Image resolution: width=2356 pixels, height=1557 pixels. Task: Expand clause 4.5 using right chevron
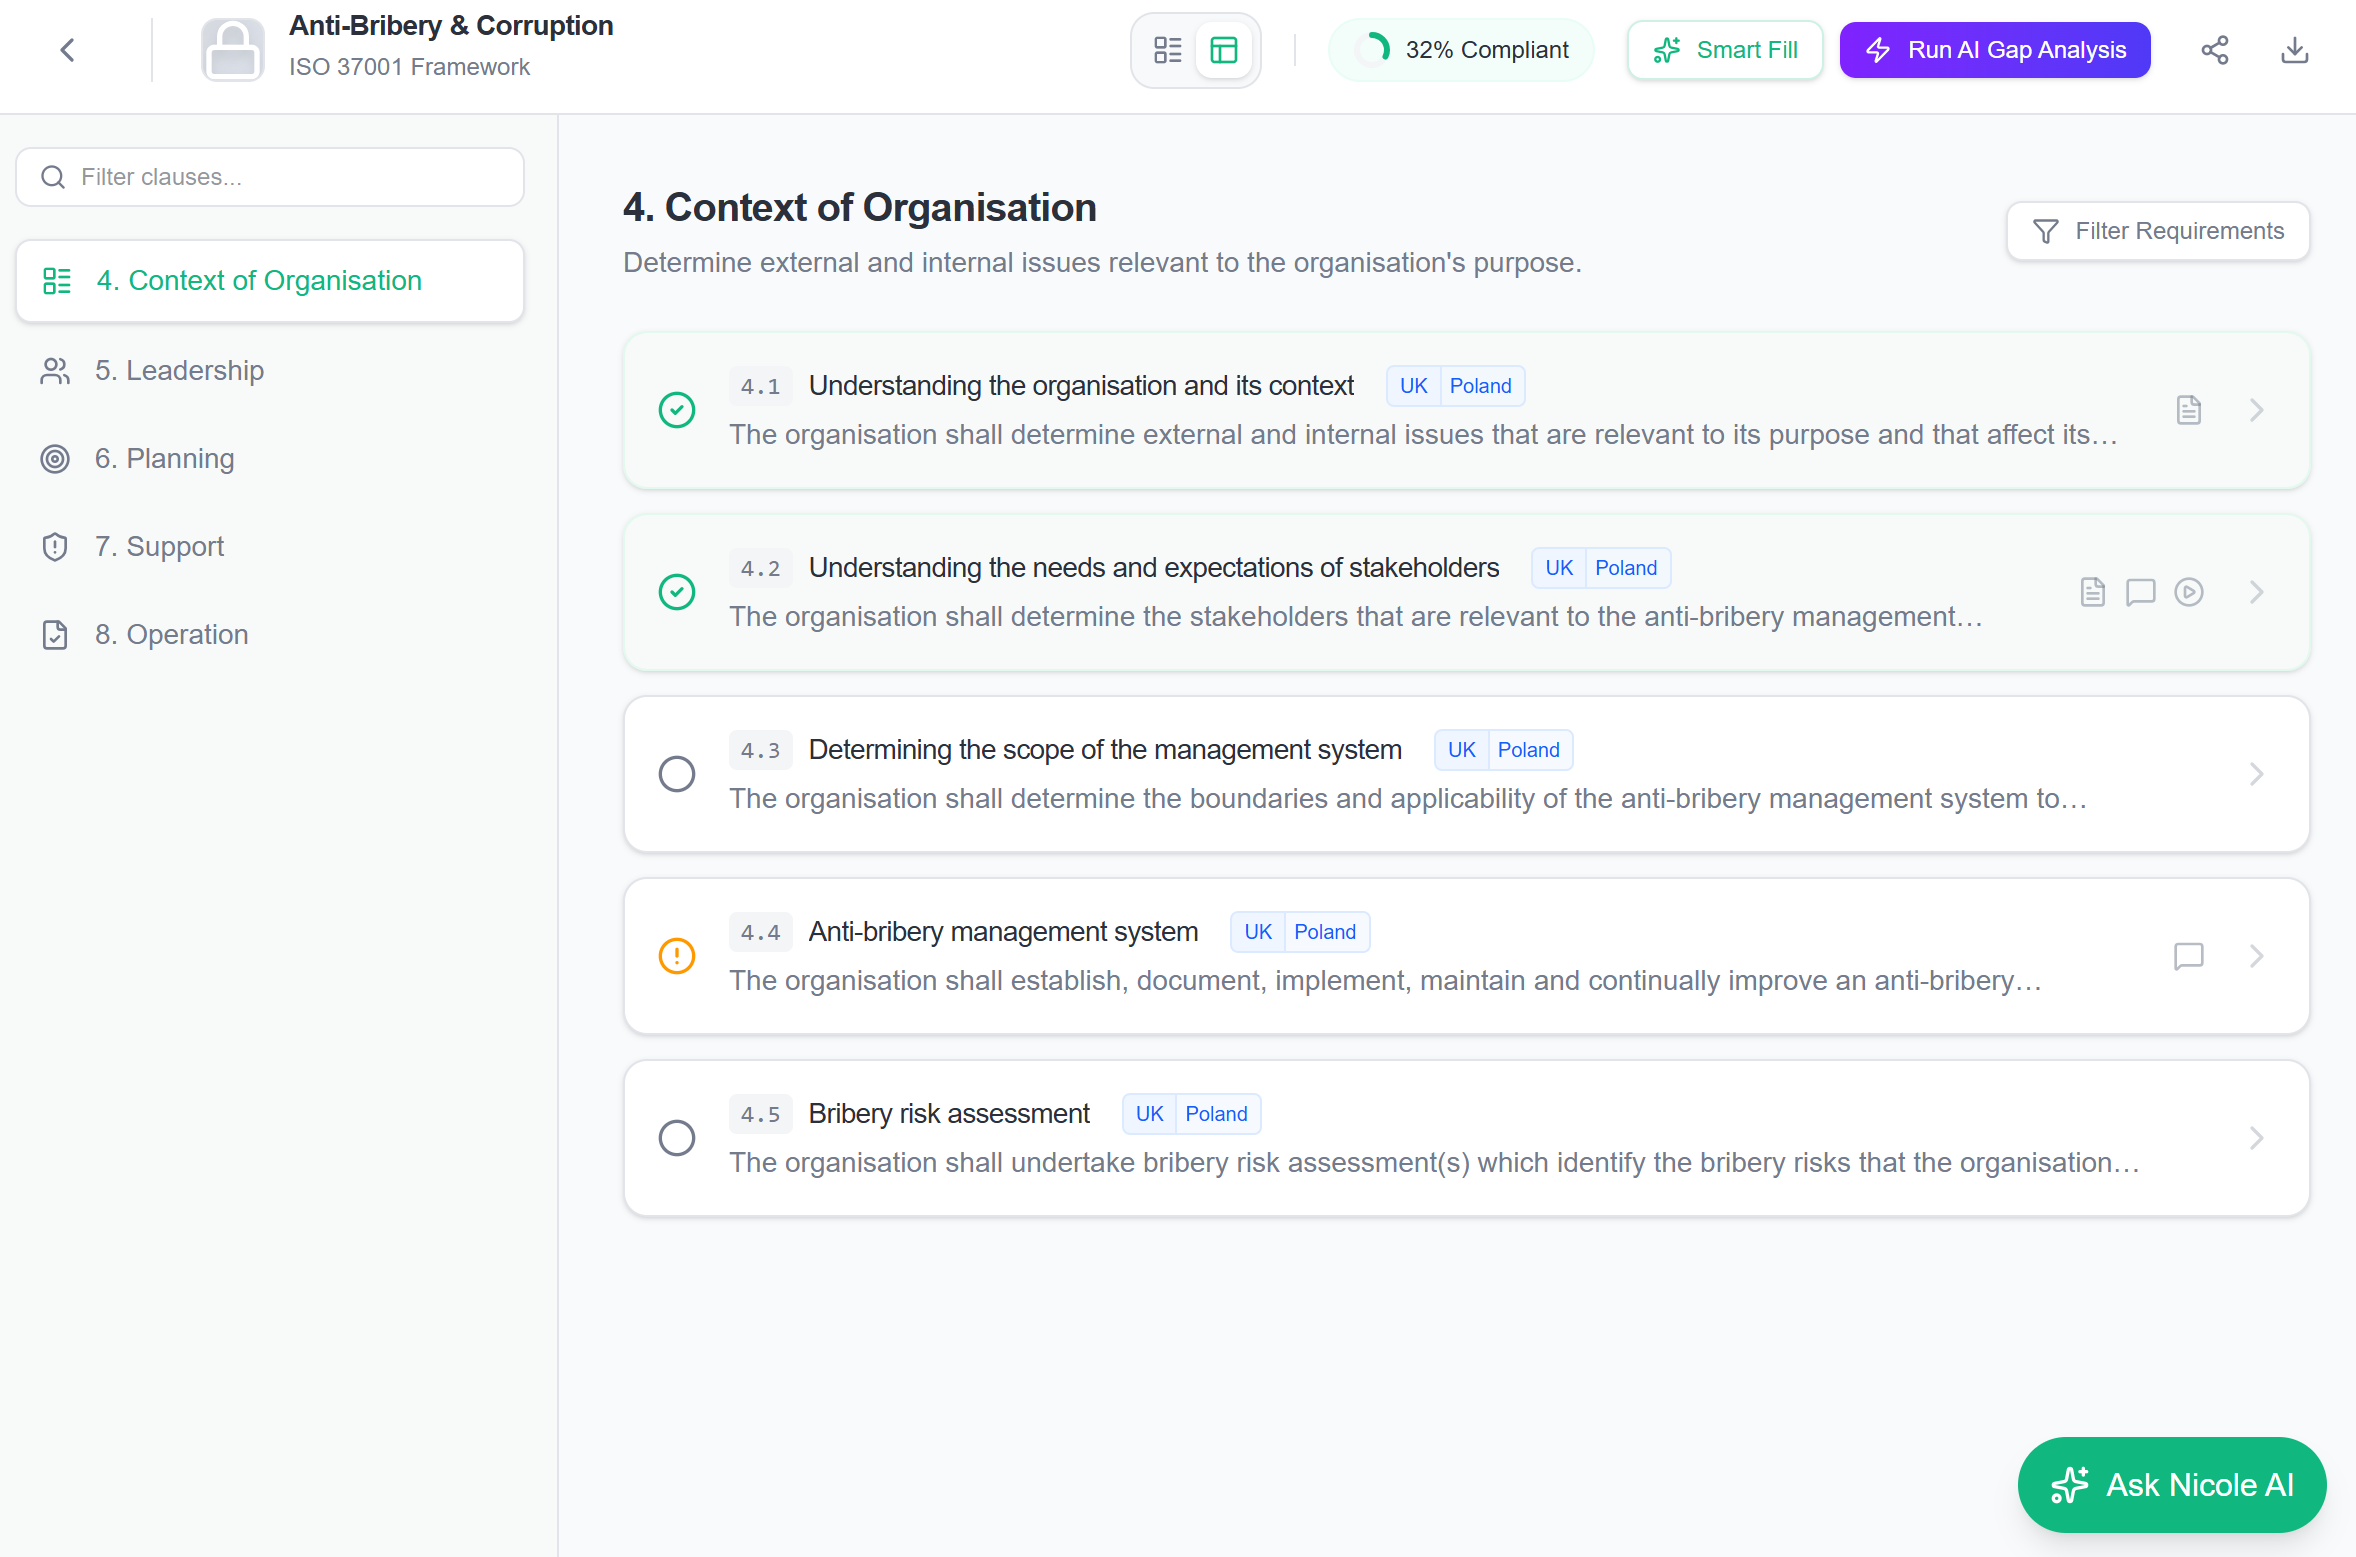coord(2256,1138)
